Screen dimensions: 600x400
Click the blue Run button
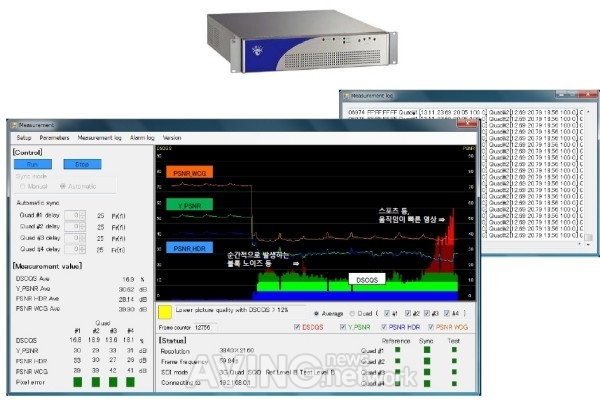point(33,164)
